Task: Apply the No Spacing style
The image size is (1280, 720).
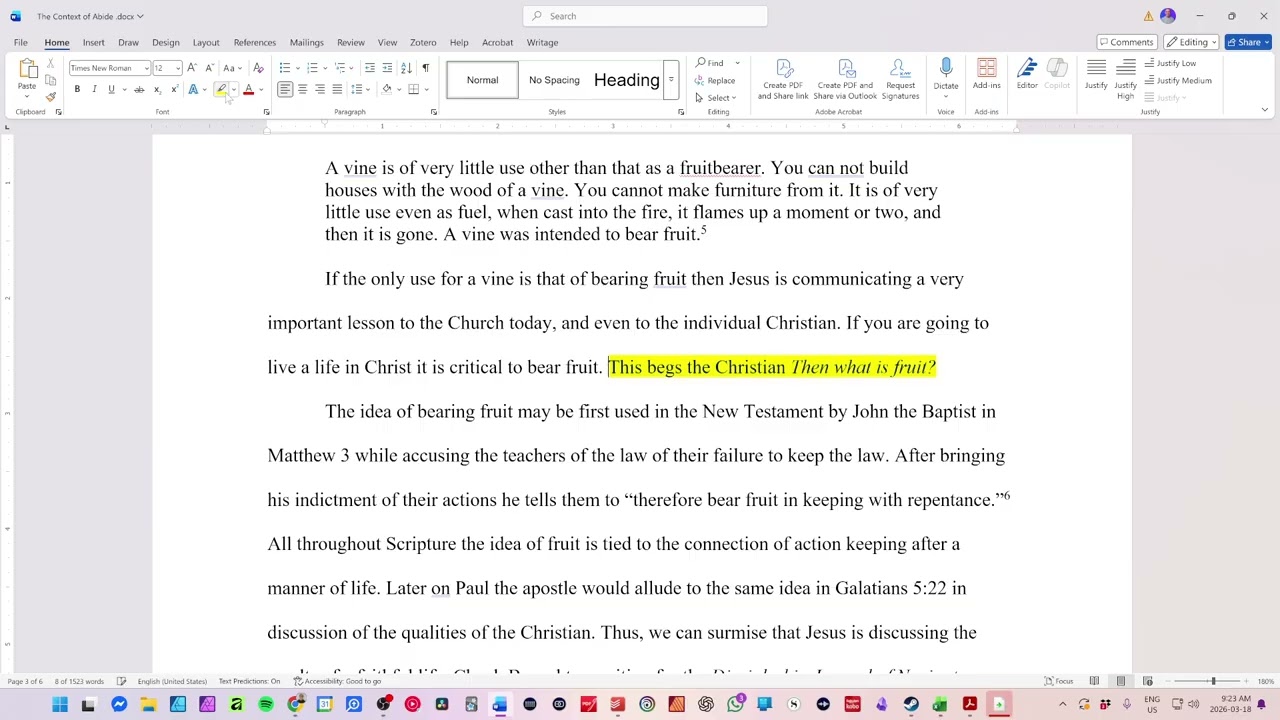Action: click(x=554, y=80)
